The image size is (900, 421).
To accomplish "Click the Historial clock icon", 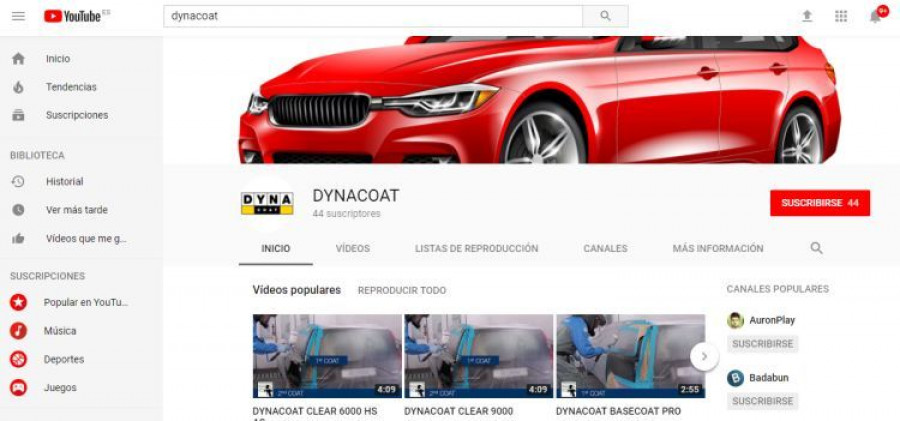I will 18,181.
